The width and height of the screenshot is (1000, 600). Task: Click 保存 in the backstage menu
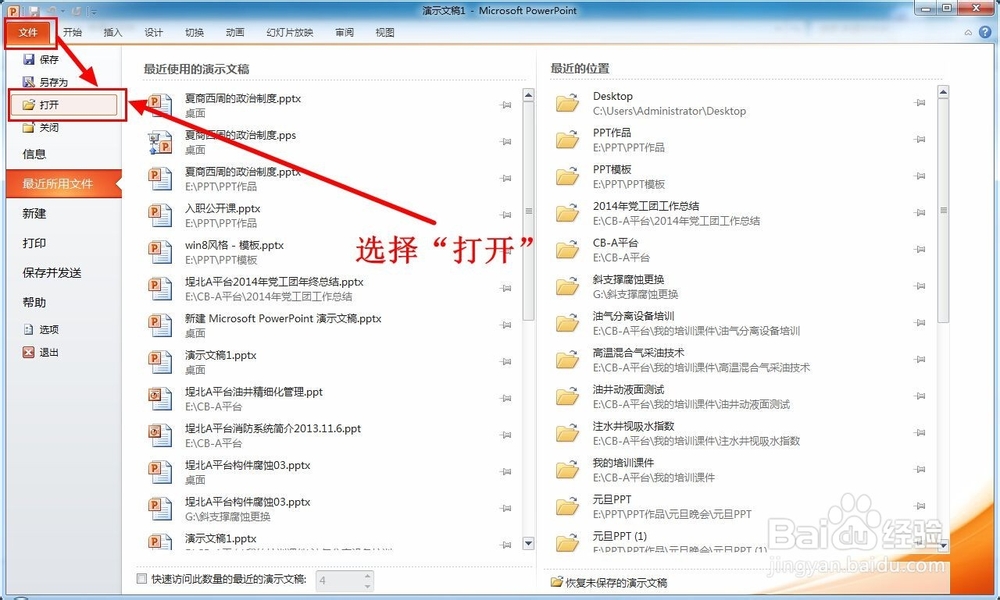pos(41,59)
